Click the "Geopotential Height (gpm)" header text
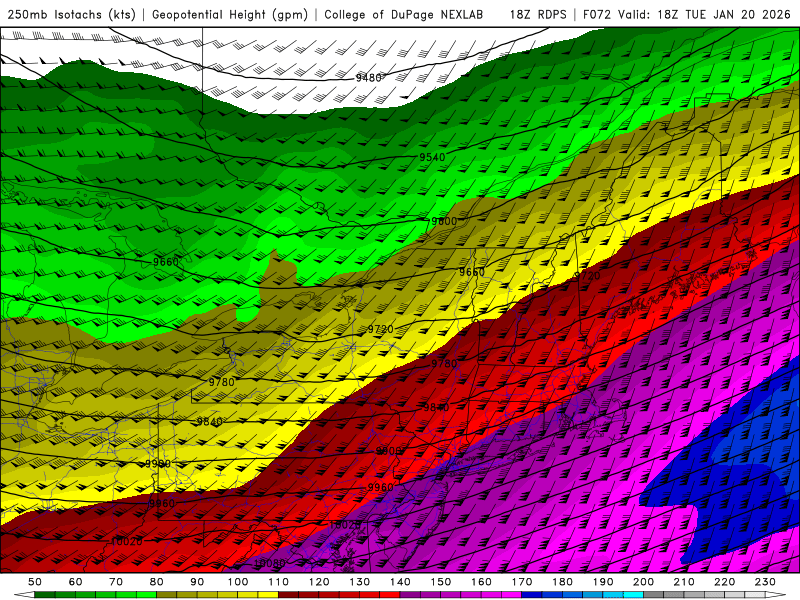 pos(230,14)
